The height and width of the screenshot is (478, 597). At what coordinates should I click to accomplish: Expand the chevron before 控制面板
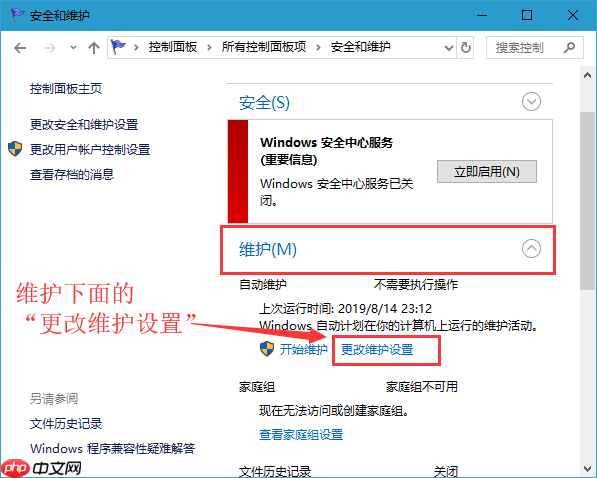(x=136, y=48)
